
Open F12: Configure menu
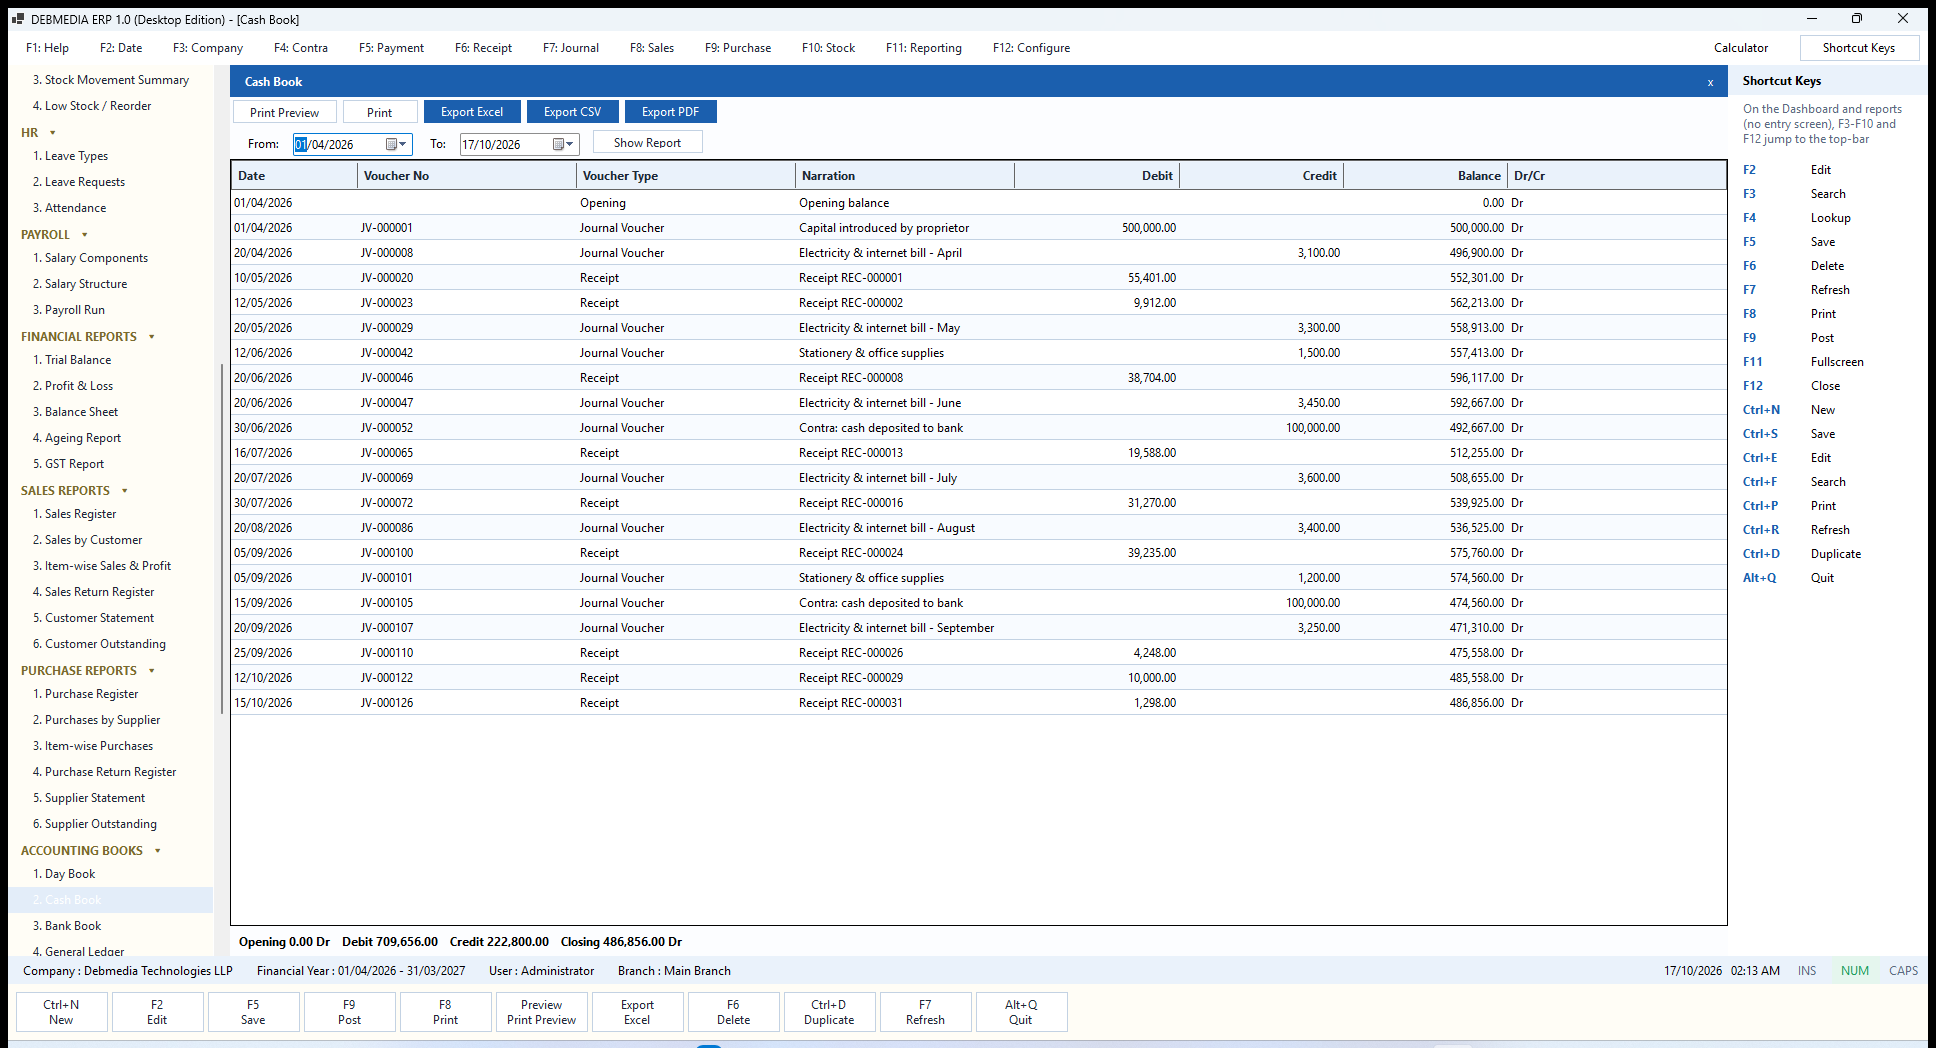[x=1031, y=48]
